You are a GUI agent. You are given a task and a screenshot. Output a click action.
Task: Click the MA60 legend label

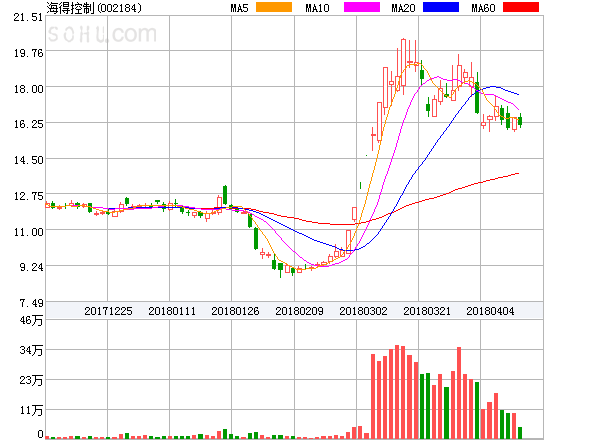483,8
